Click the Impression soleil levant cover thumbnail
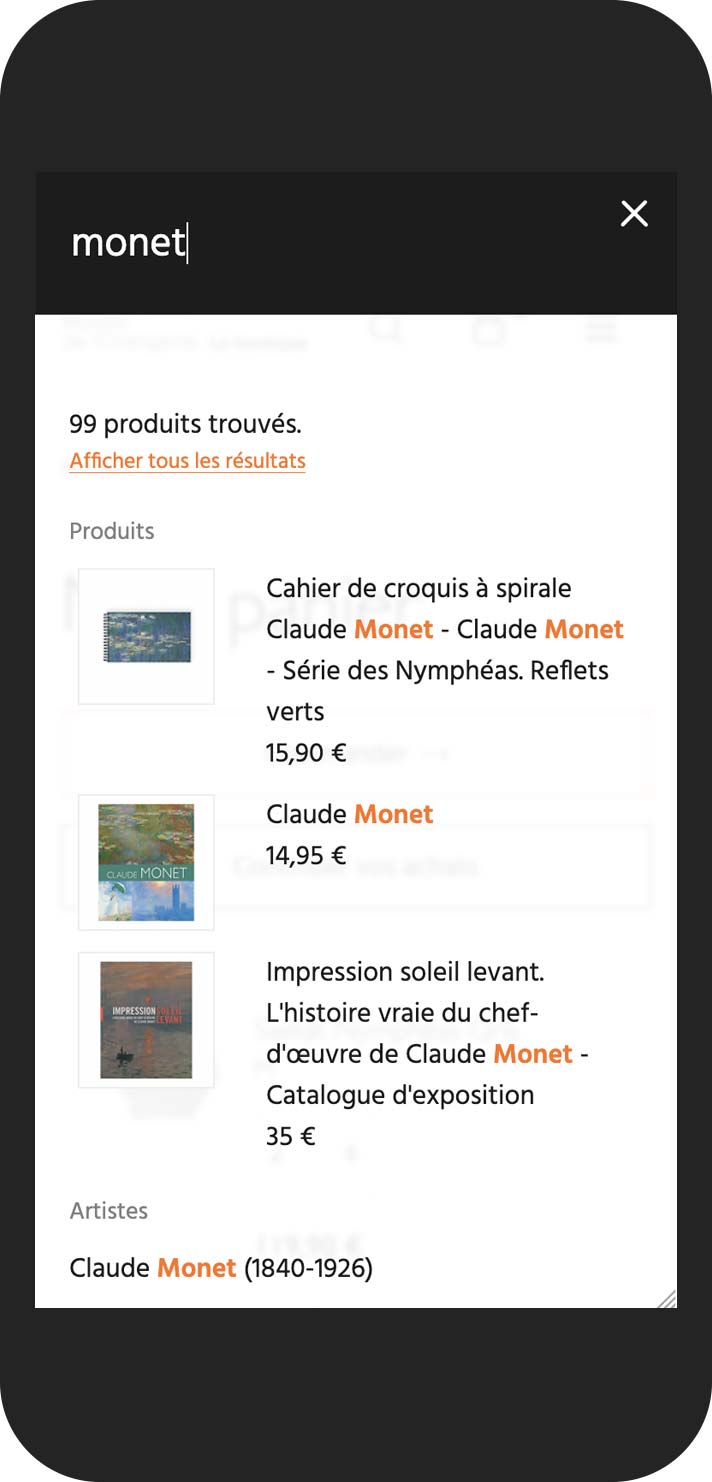This screenshot has height=1482, width=712. point(146,1019)
